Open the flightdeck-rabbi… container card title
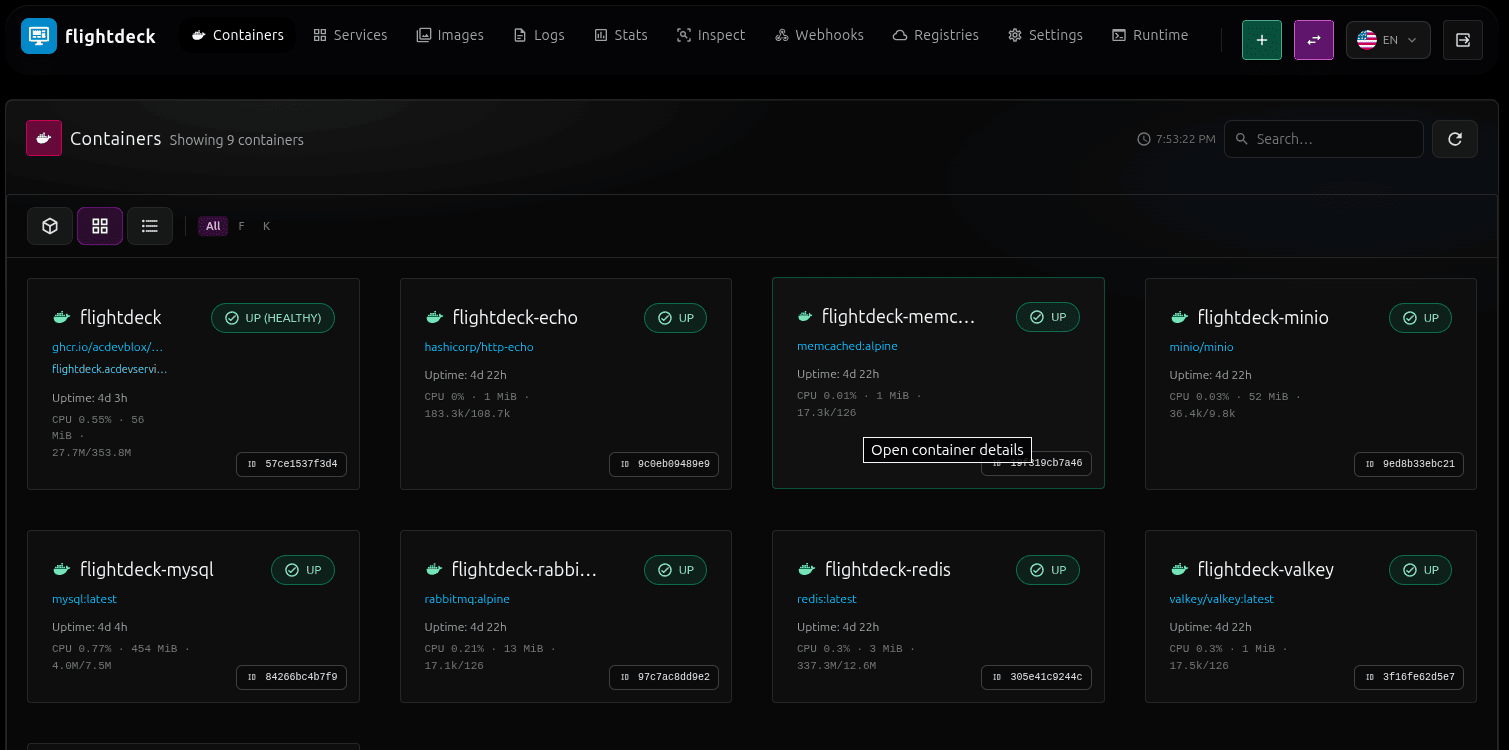The image size is (1509, 750). [x=524, y=569]
